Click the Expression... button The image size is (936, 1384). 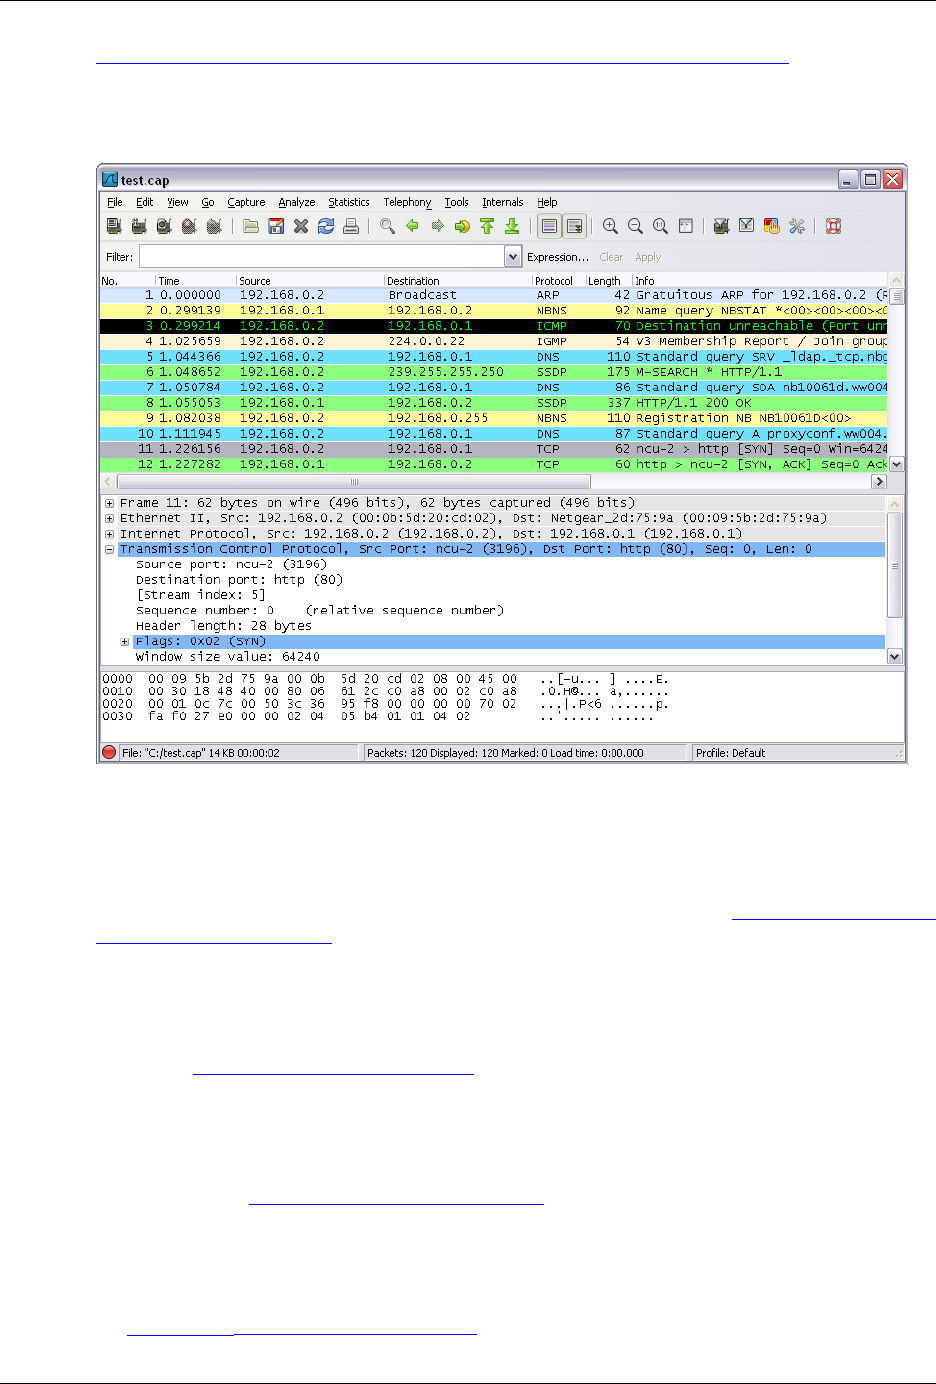coord(558,257)
